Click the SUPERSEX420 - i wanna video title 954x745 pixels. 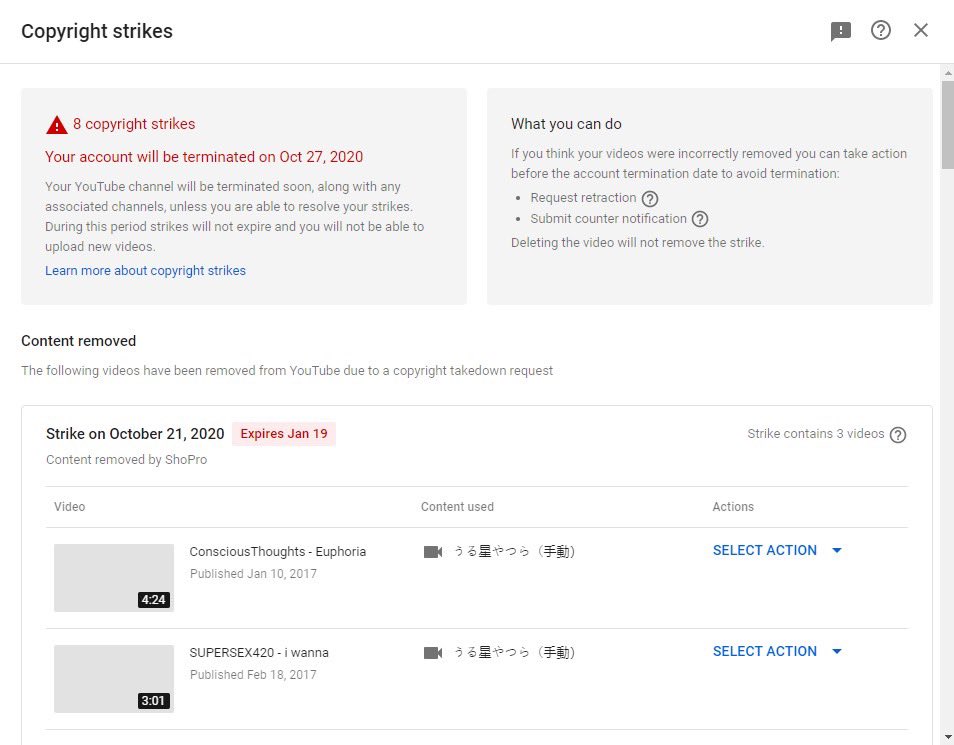coord(259,652)
